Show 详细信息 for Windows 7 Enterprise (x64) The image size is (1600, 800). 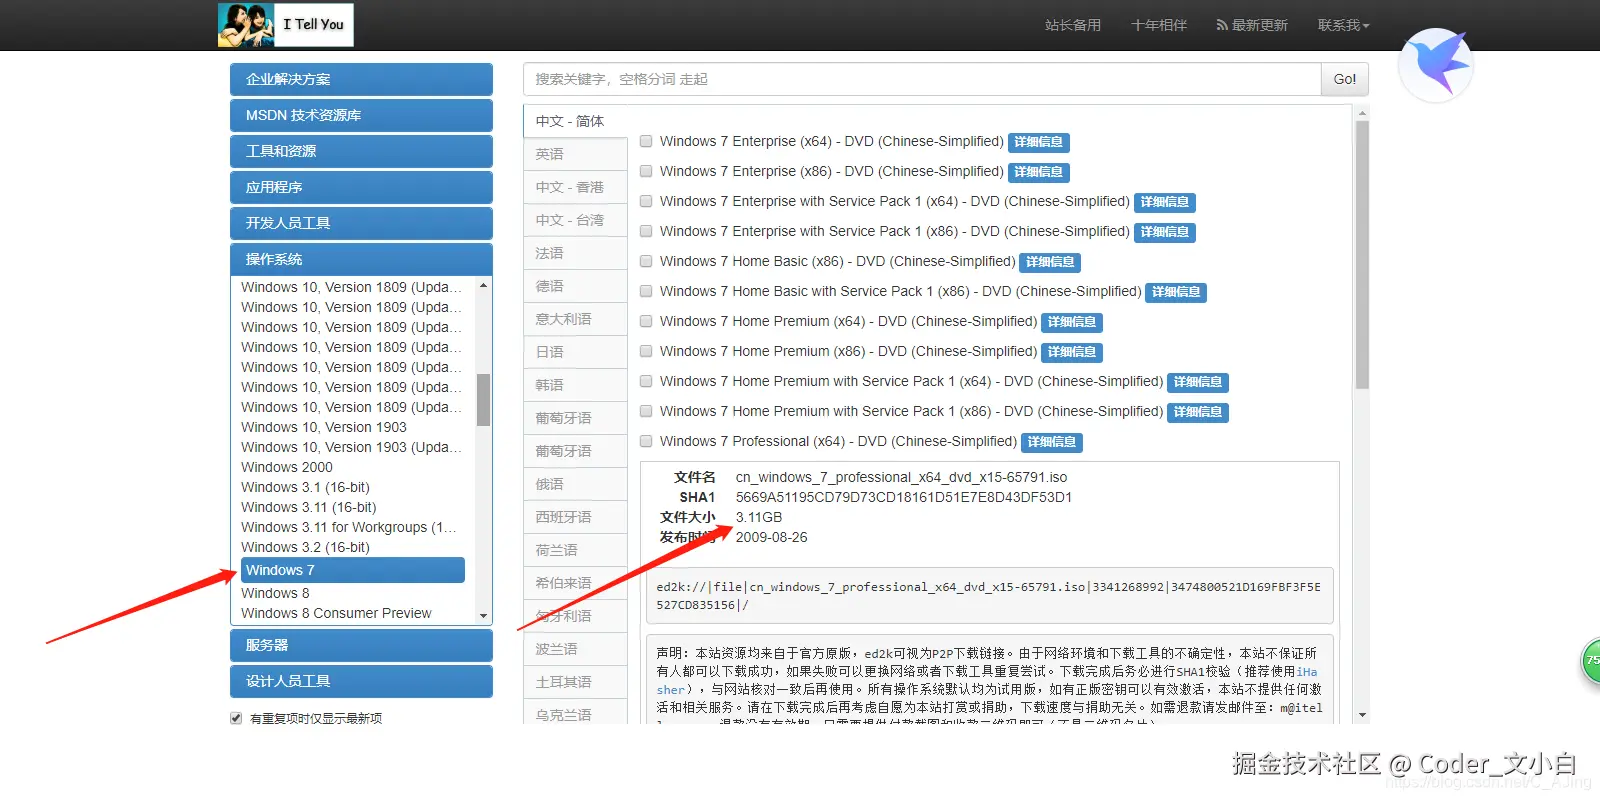(x=1039, y=142)
